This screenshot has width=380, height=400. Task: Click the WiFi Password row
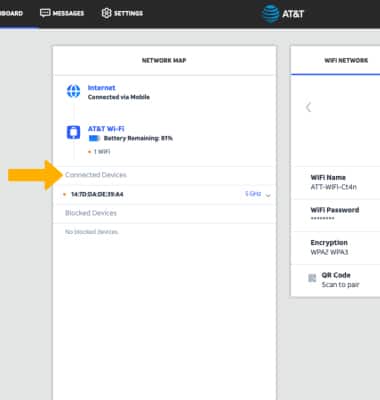tap(335, 214)
